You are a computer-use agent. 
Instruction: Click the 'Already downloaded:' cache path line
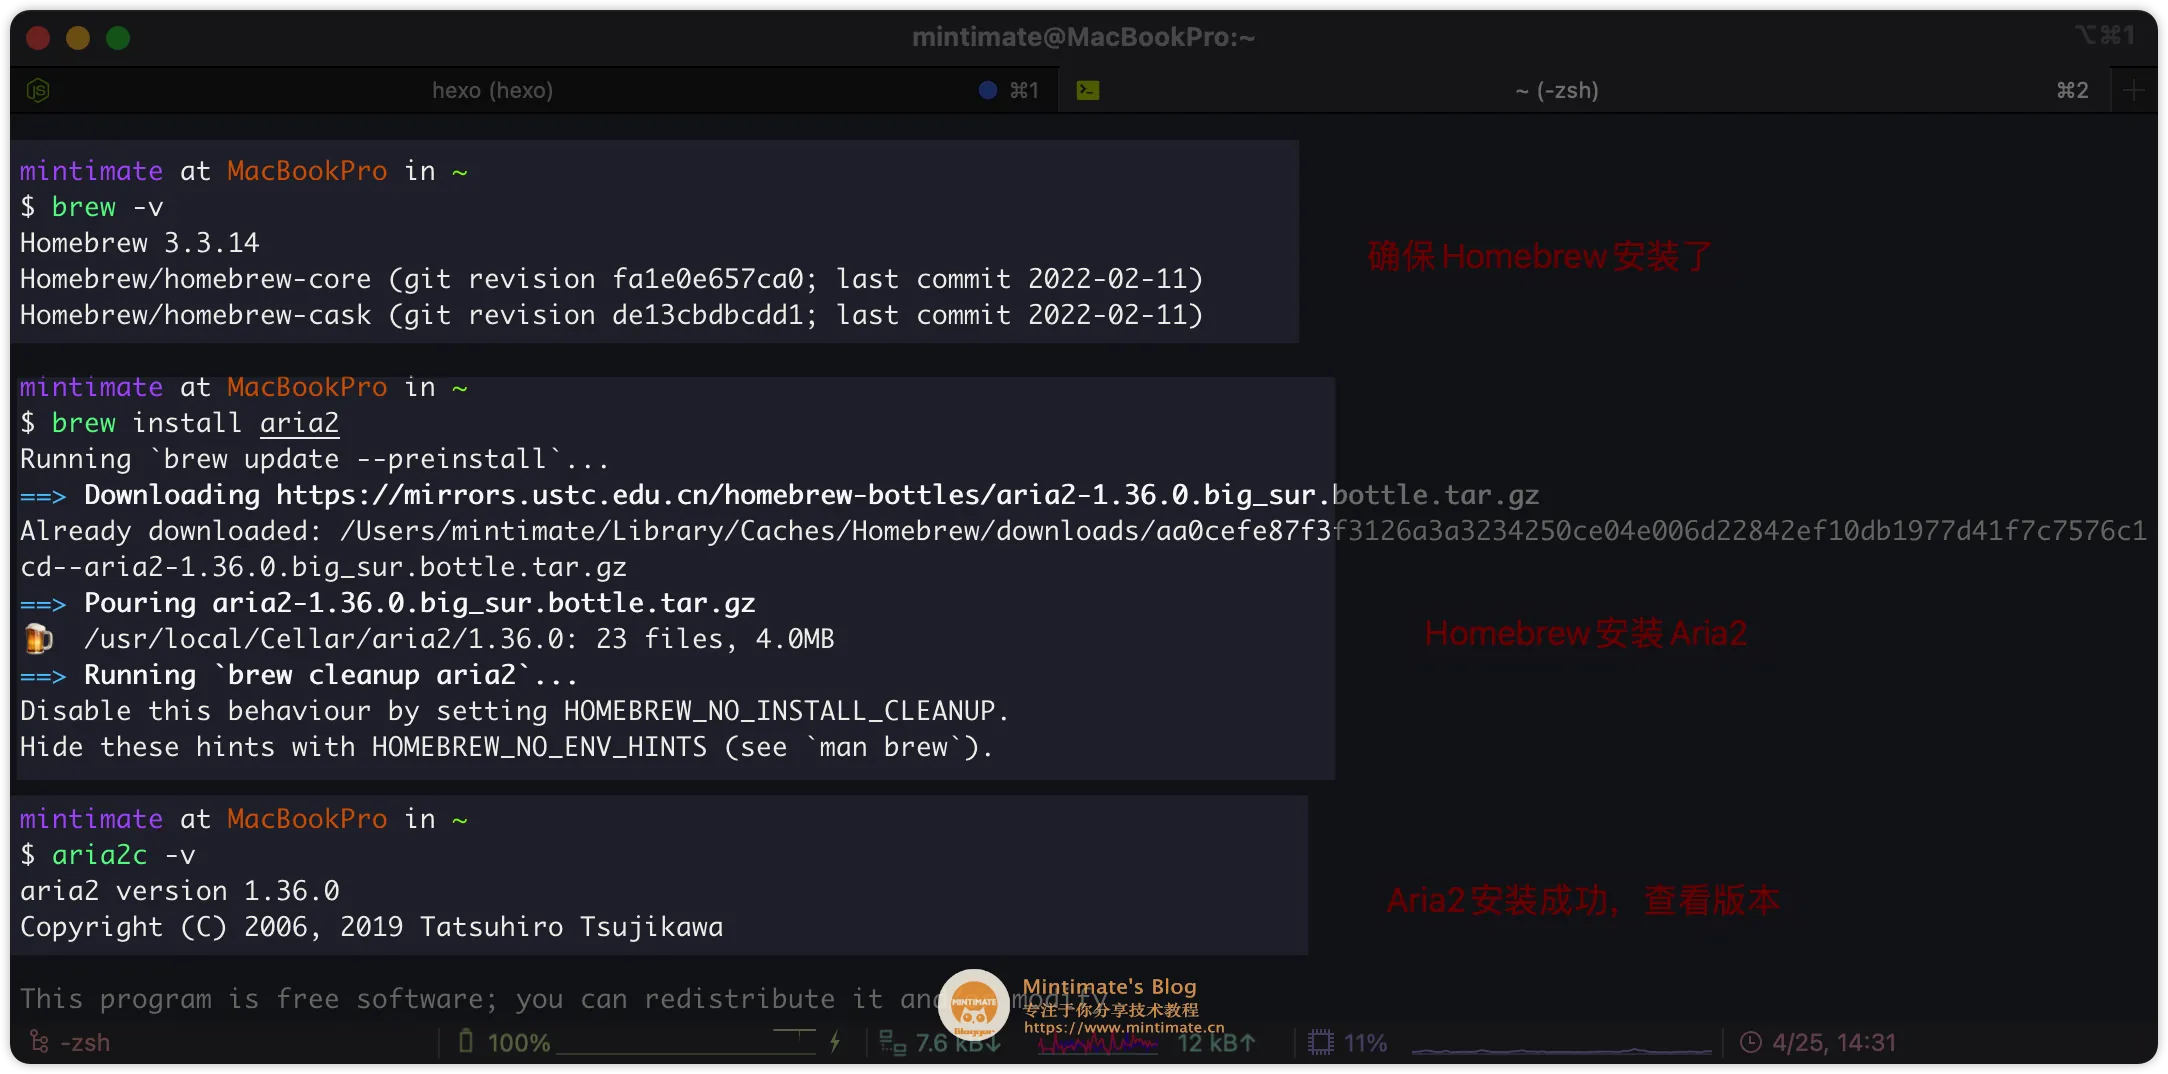1083,531
